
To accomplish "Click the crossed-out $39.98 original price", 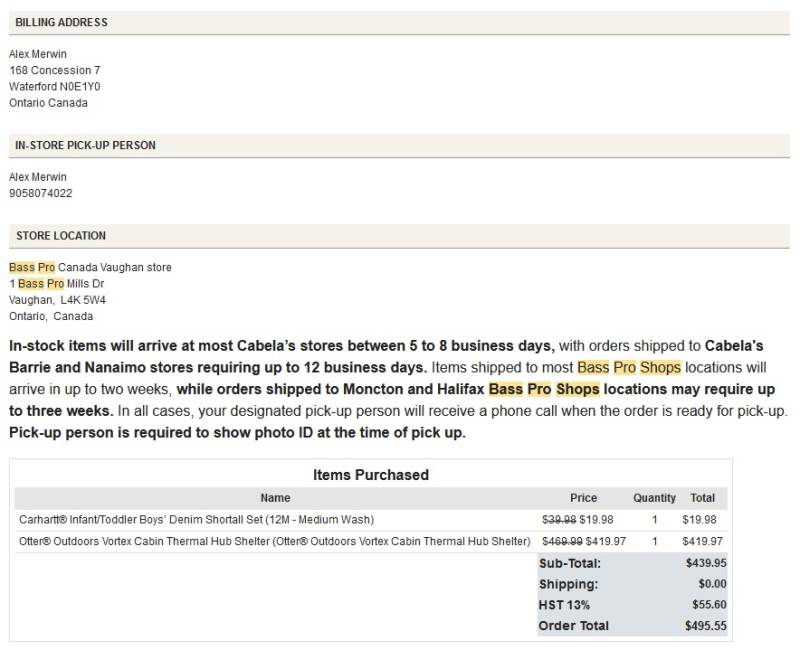I will 559,520.
